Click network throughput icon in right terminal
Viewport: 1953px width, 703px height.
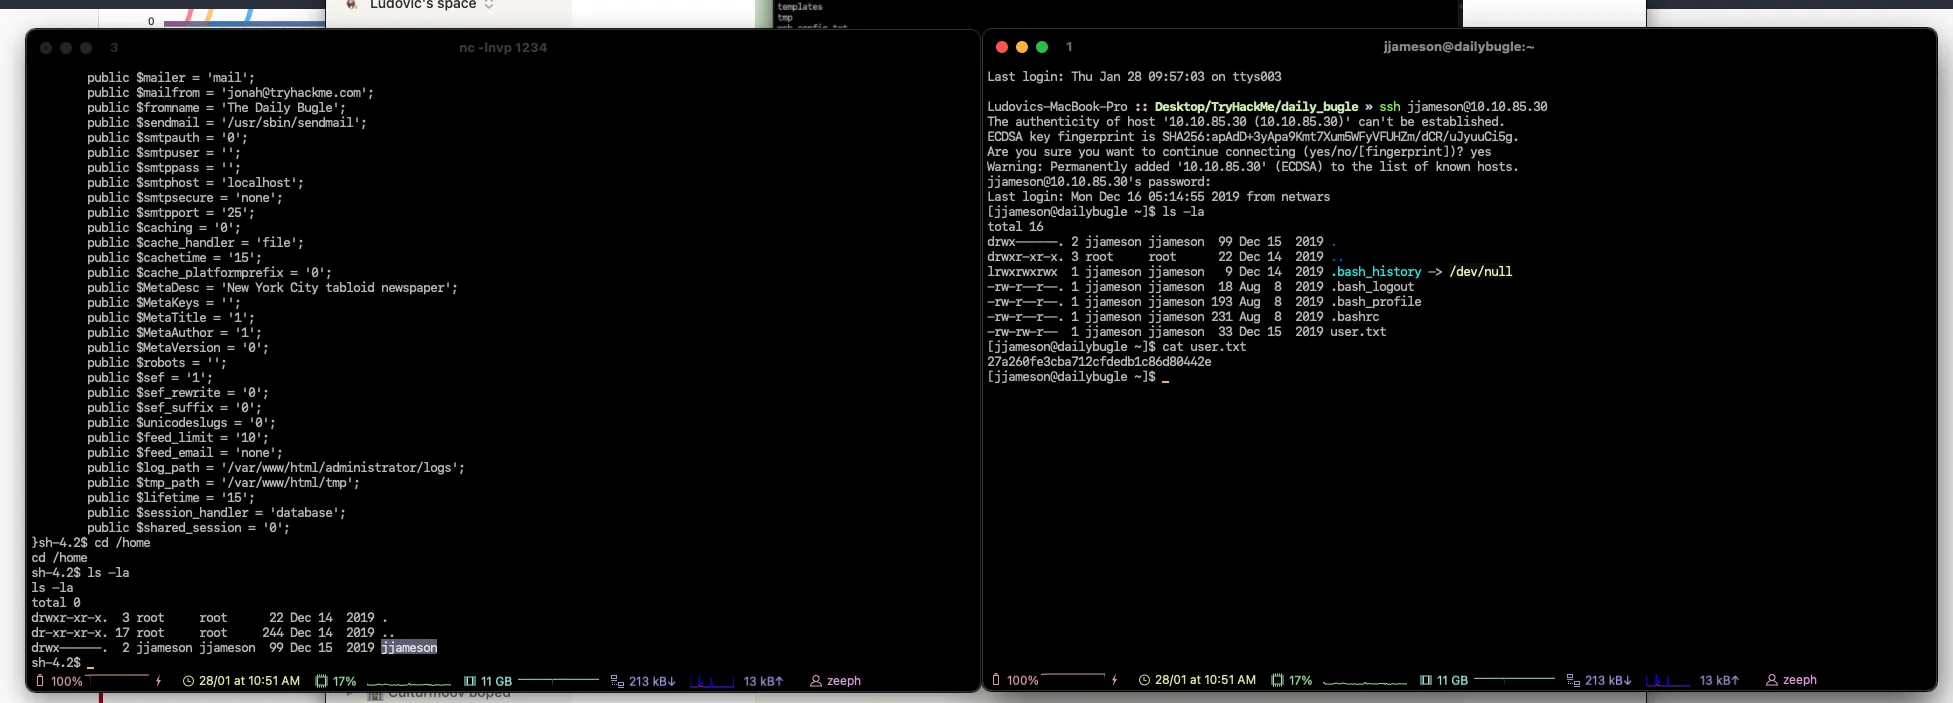[x=1573, y=680]
